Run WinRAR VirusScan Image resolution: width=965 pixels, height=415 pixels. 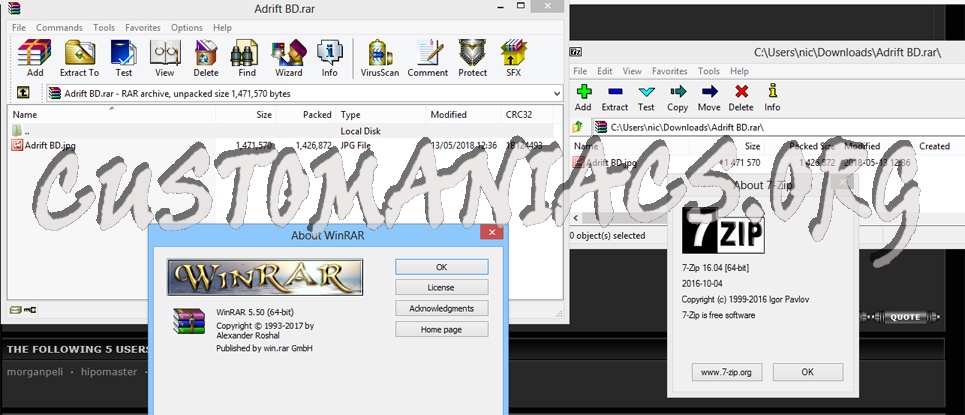pos(380,58)
